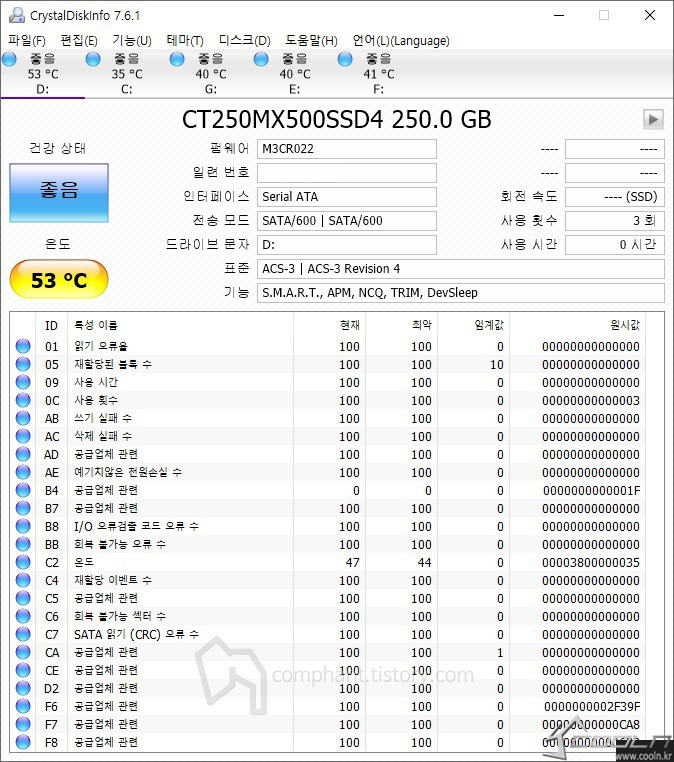Open the 파일(F) menu
The height and width of the screenshot is (762, 674).
(27, 40)
